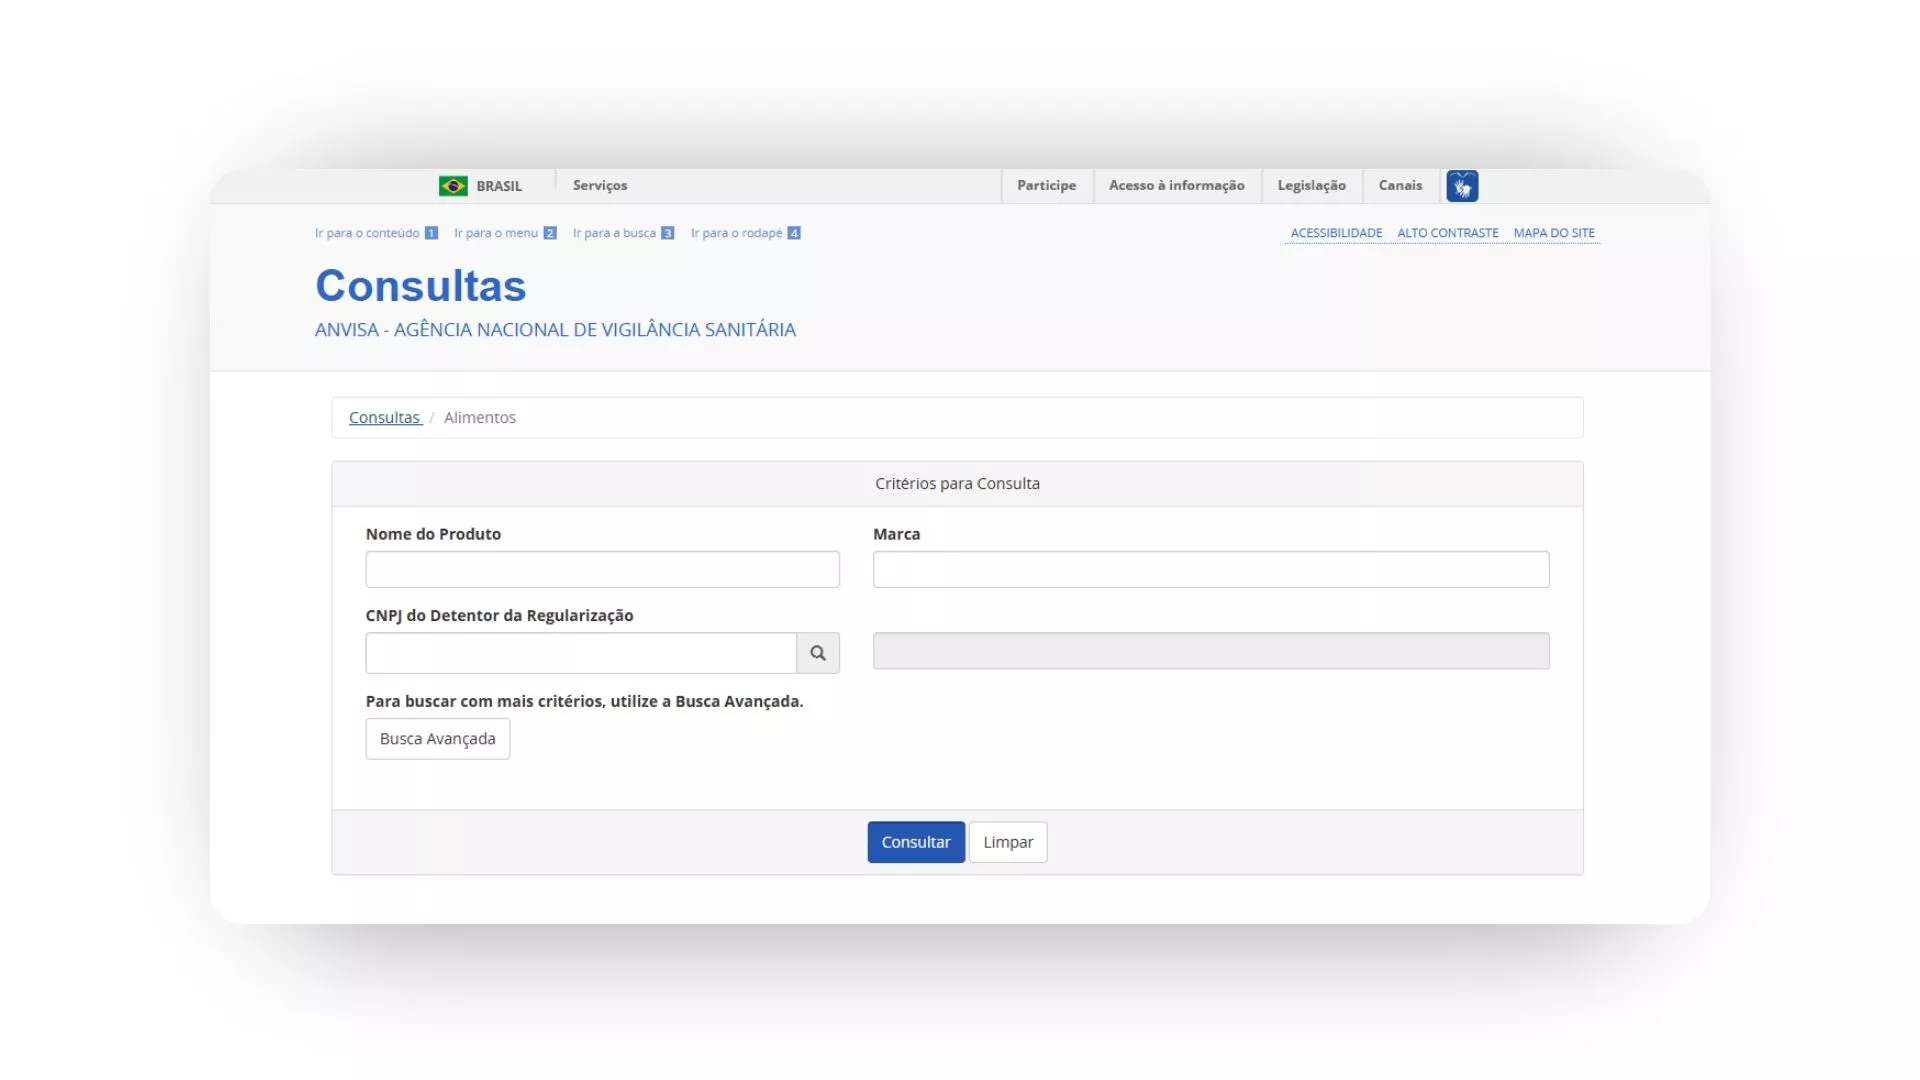Open the Canais menu item
Image resolution: width=1920 pixels, height=1080 pixels.
1400,185
